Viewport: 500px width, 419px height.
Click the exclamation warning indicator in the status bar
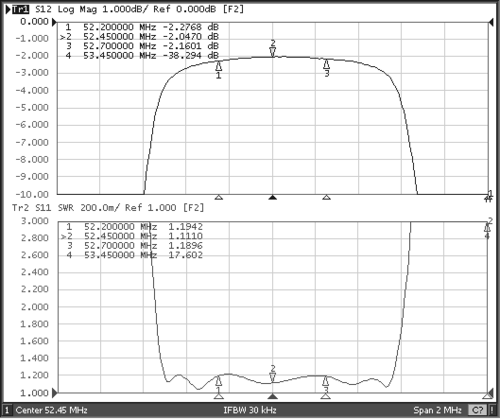[x=492, y=410]
